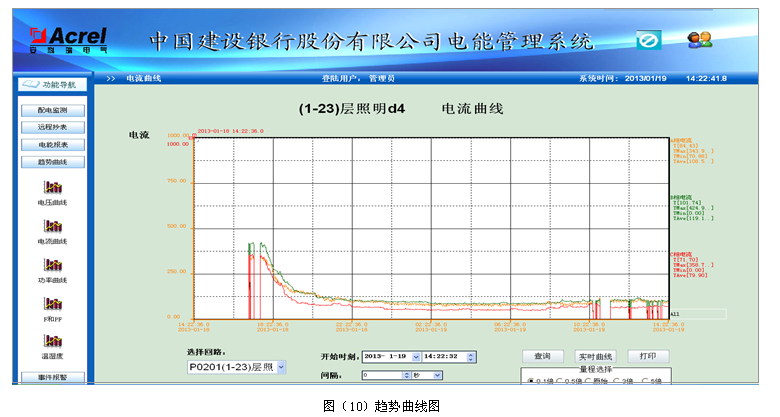
Task: Click the 功能导航 book icon
Action: [x=31, y=85]
